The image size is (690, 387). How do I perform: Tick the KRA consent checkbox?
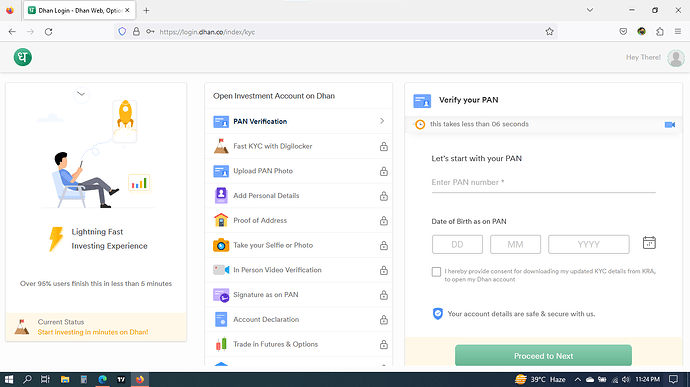436,272
